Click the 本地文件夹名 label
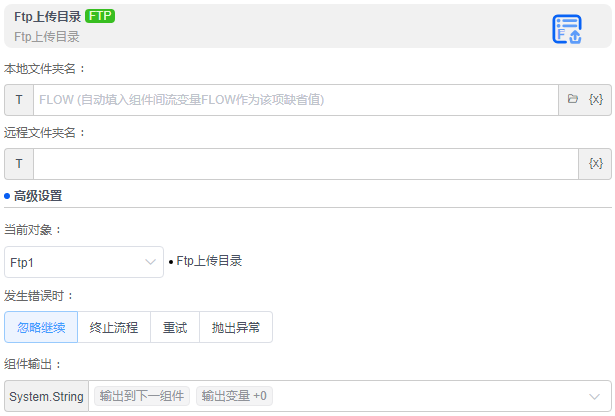615x416 pixels. point(44,69)
